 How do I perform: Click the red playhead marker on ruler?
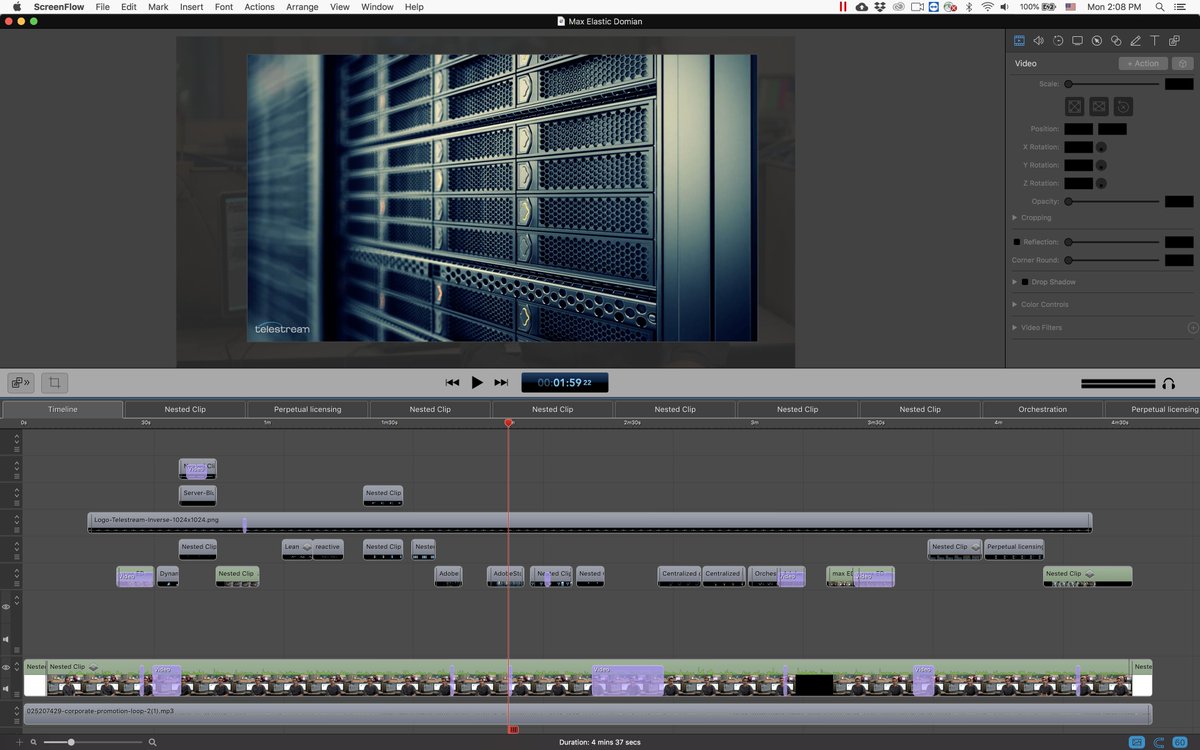click(509, 423)
